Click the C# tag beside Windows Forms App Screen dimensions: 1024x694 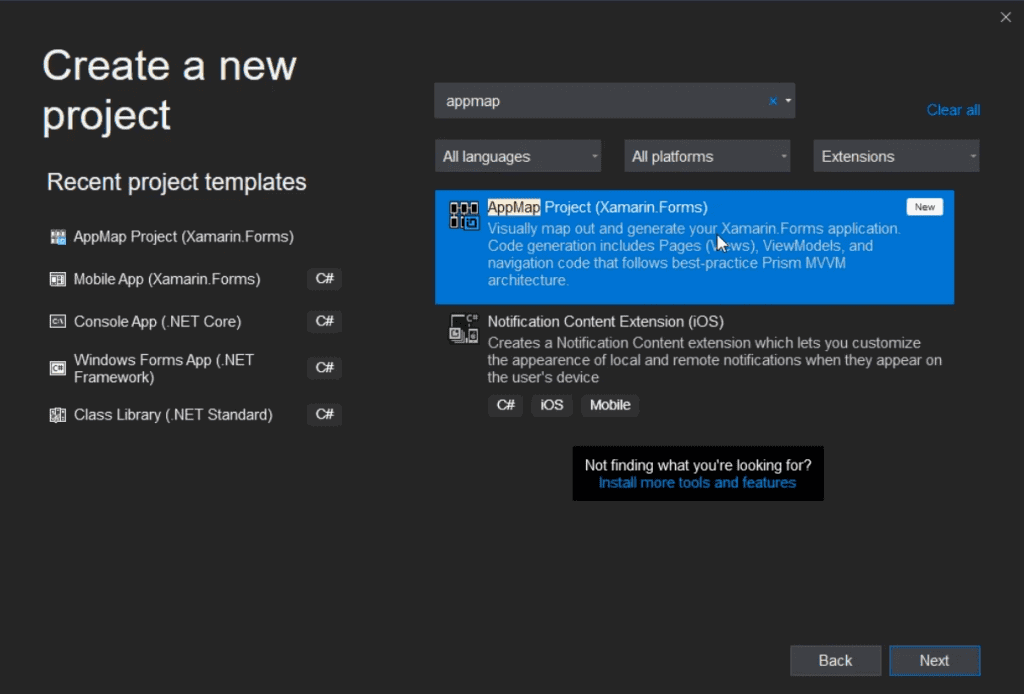pyautogui.click(x=325, y=368)
